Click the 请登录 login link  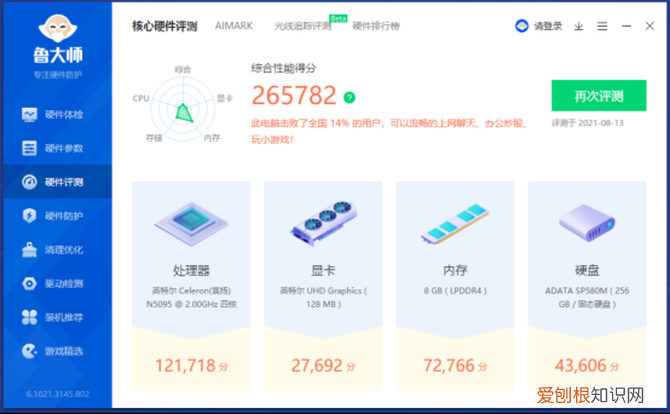[x=548, y=26]
